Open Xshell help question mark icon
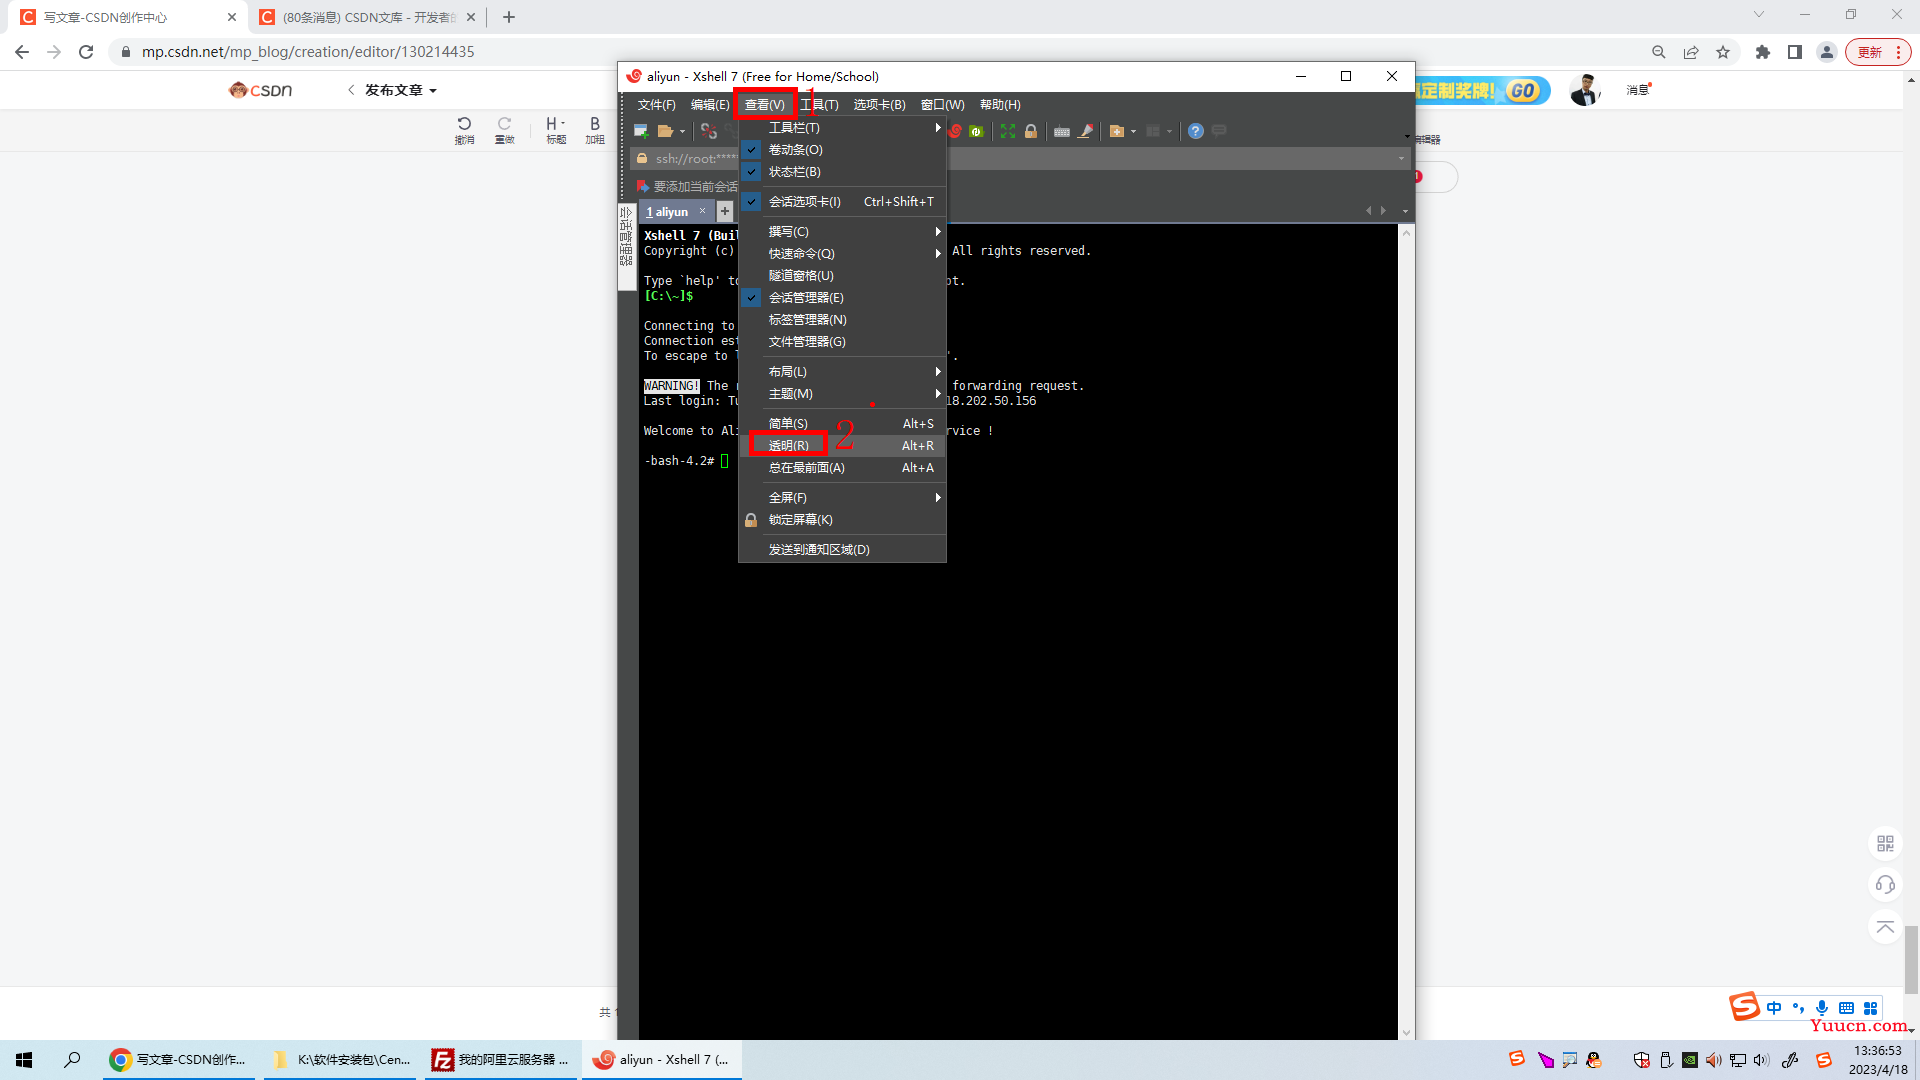Screen dimensions: 1920x1080 [1196, 131]
